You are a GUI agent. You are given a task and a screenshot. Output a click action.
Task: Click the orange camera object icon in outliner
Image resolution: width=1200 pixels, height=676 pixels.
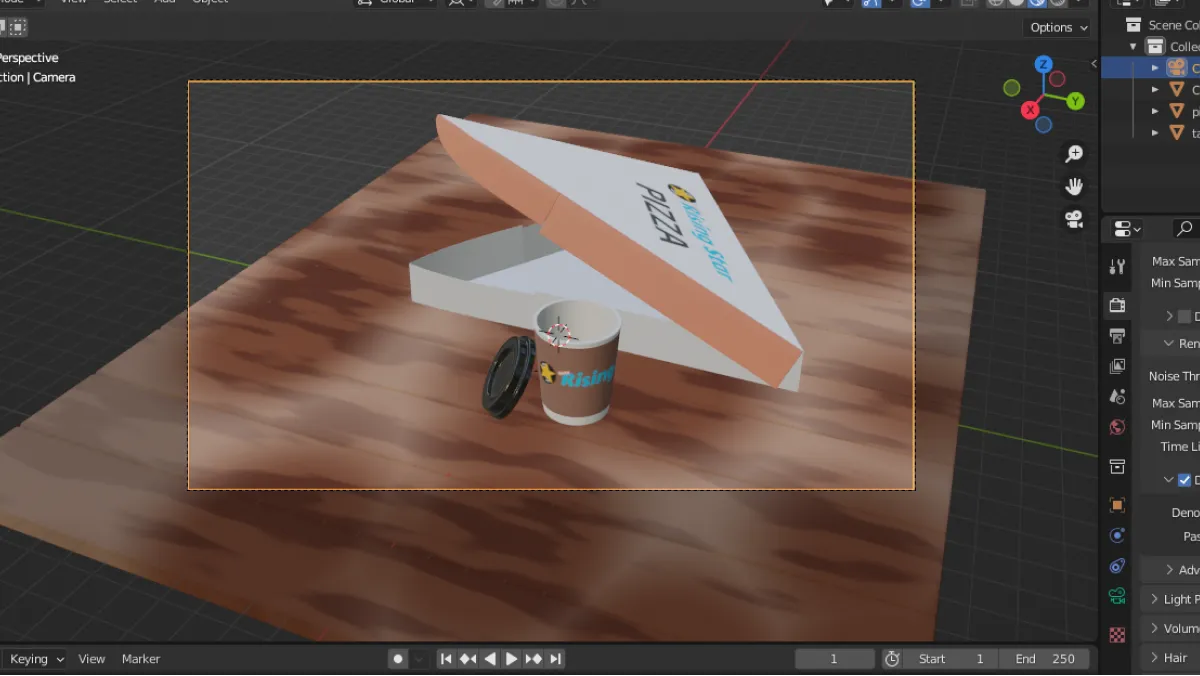click(1177, 68)
